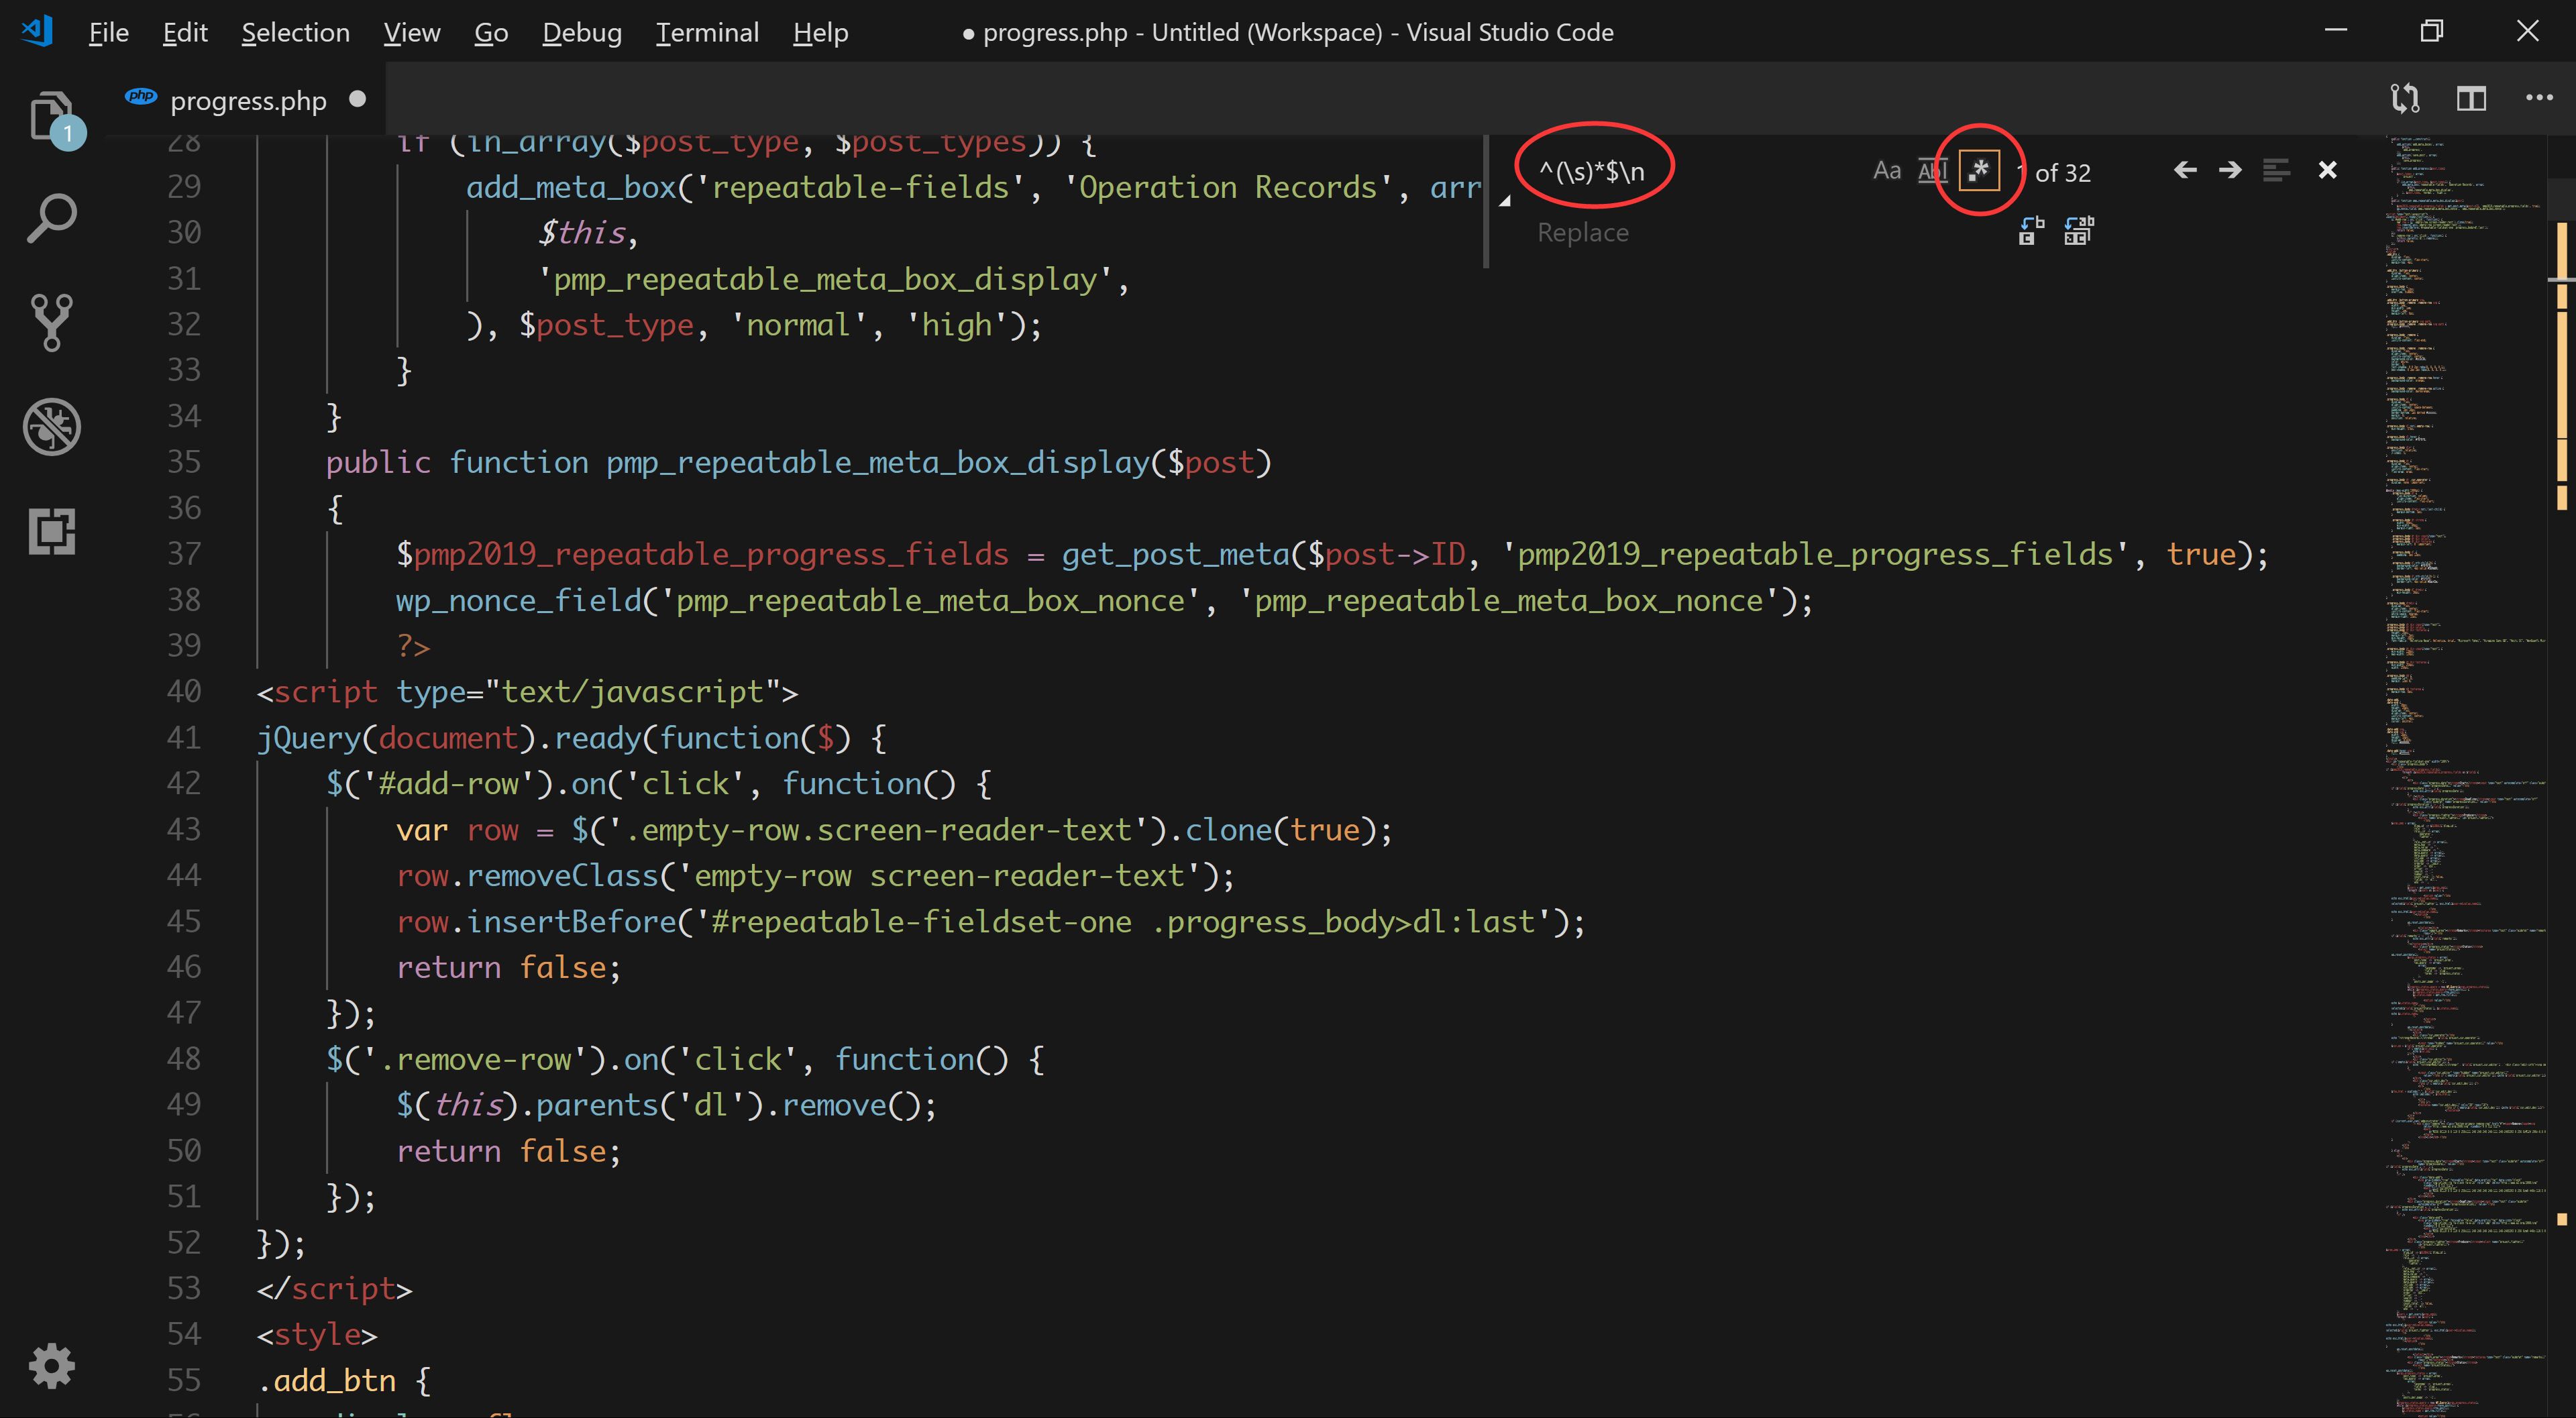Open Changes compare icon in editor toolbar
2576x1418 pixels.
2404,98
